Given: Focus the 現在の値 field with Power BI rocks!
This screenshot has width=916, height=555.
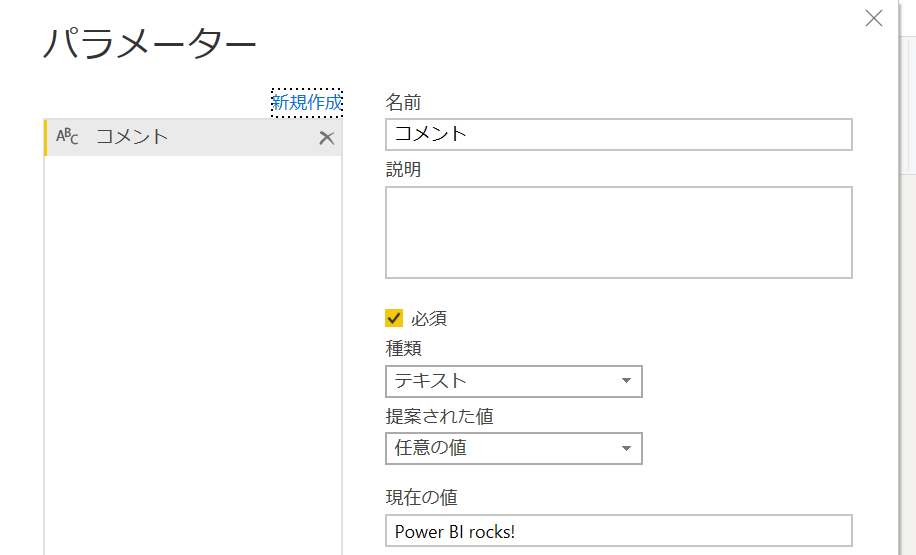Looking at the screenshot, I should point(619,531).
